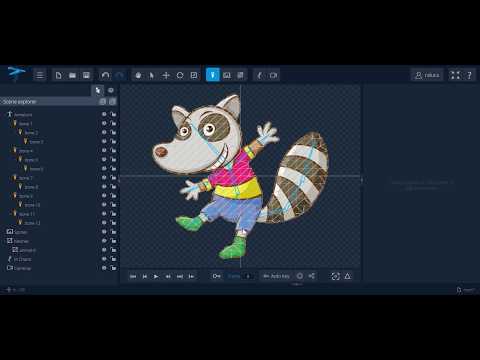The width and height of the screenshot is (480, 360).
Task: Toggle lock for Meshes row
Action: (x=113, y=241)
